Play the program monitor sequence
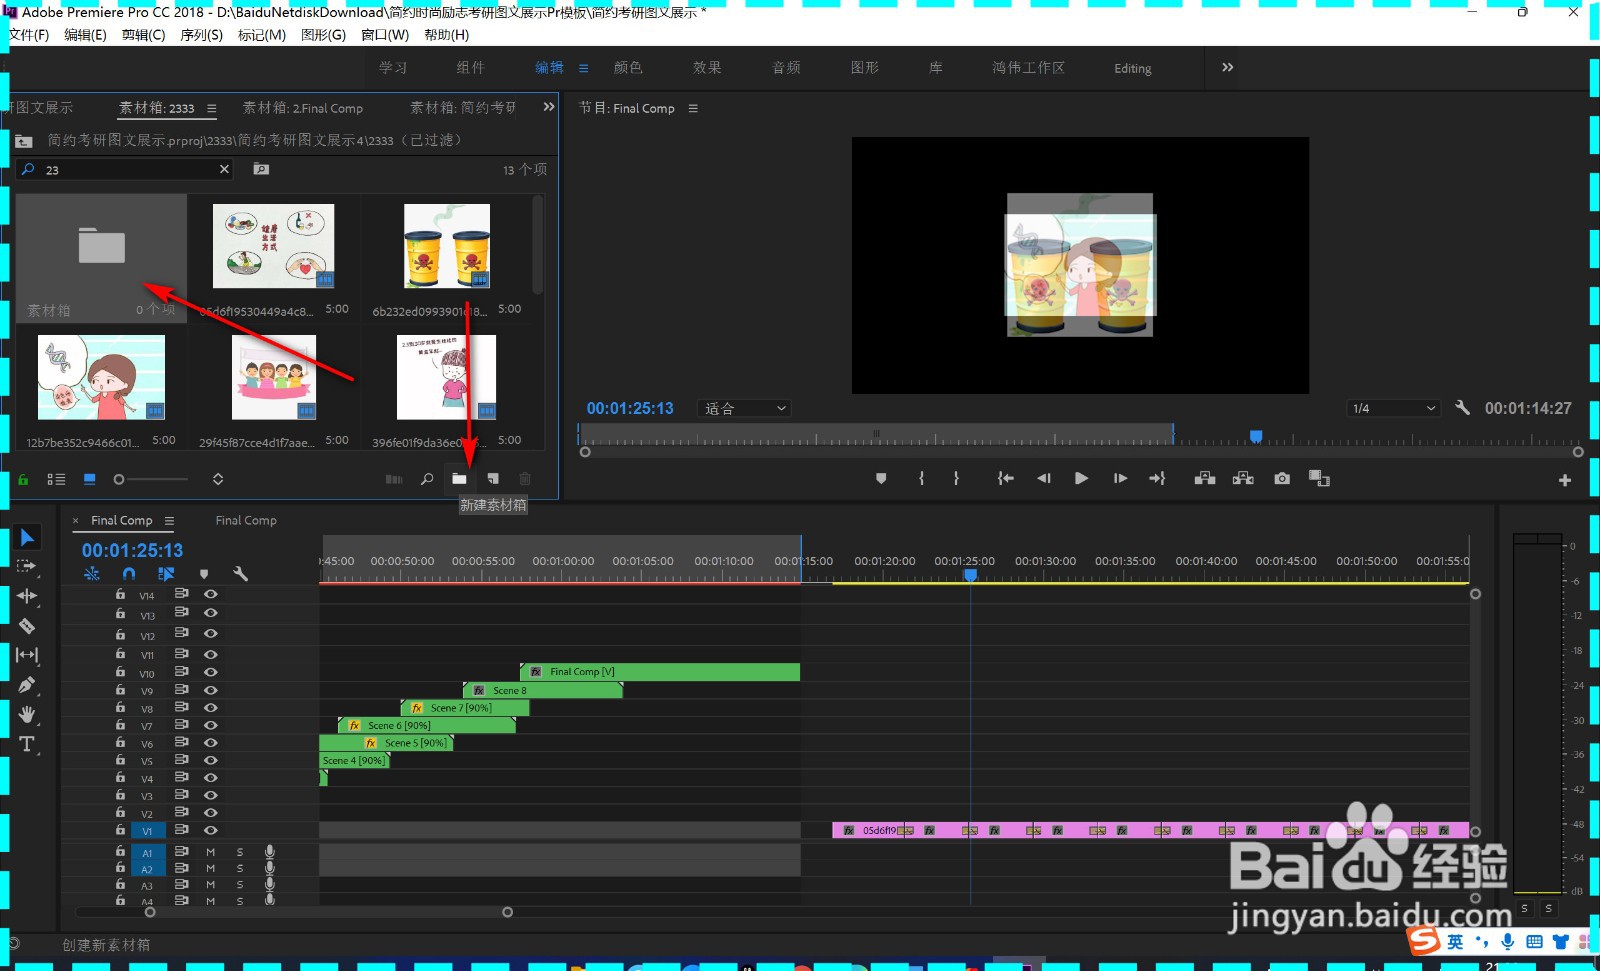The image size is (1600, 971). [x=1081, y=479]
